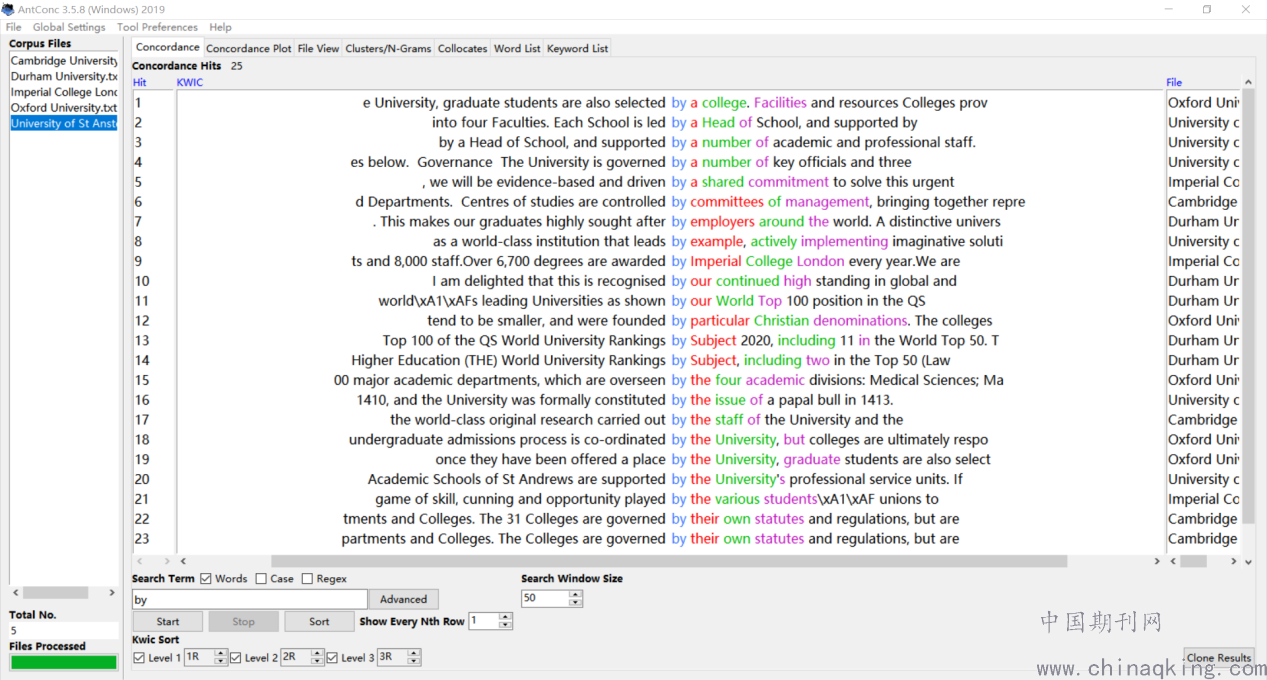Click the results scrollbar up arrow
Screen dimensions: 1267x680
[x=1247, y=82]
